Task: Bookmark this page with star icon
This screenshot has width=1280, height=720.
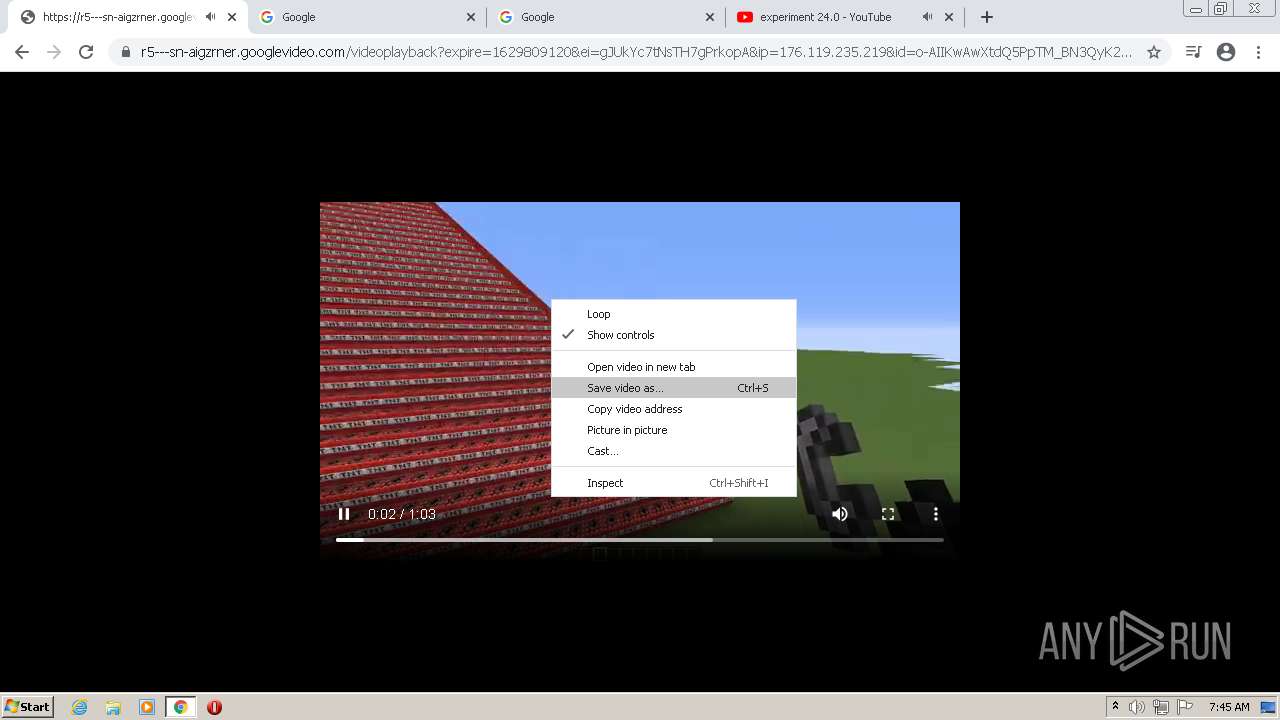Action: click(x=1154, y=52)
